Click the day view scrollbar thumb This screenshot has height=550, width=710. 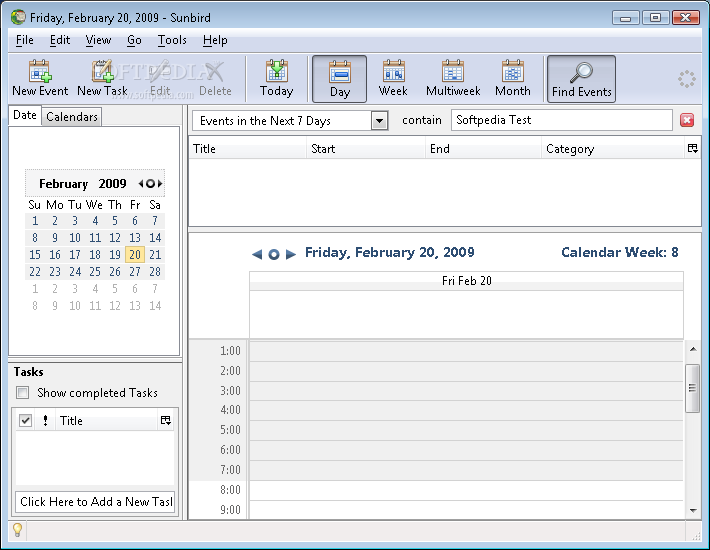click(693, 388)
